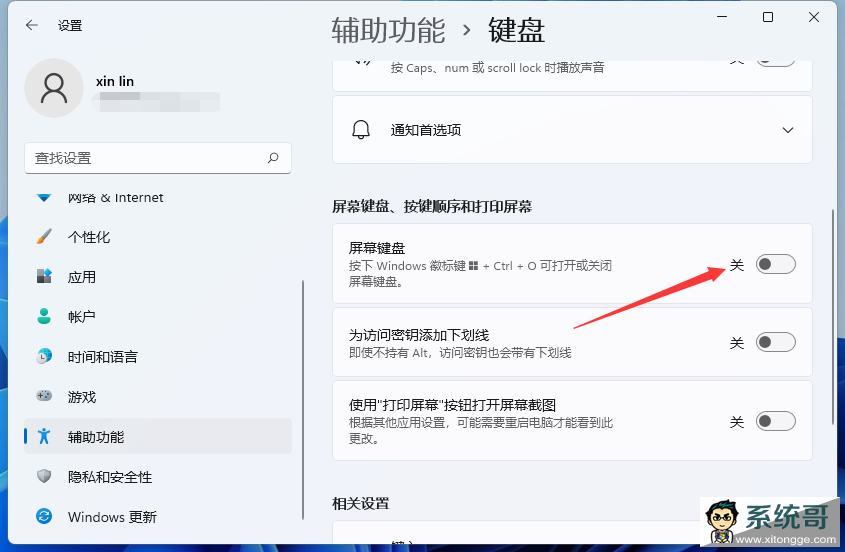This screenshot has width=845, height=552.
Task: Turn on the 屏幕键盘 toggle
Action: click(775, 264)
